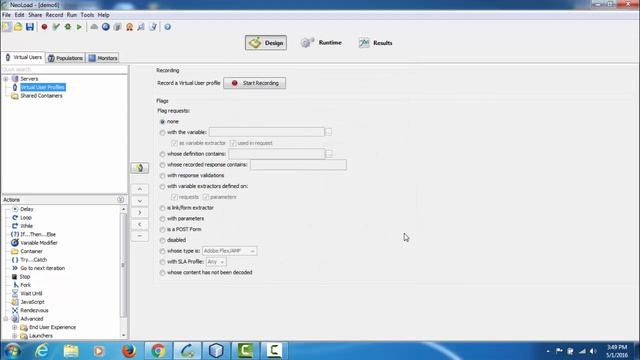Collapse the Advanced actions node
This screenshot has height=360, width=640.
tap(6, 319)
